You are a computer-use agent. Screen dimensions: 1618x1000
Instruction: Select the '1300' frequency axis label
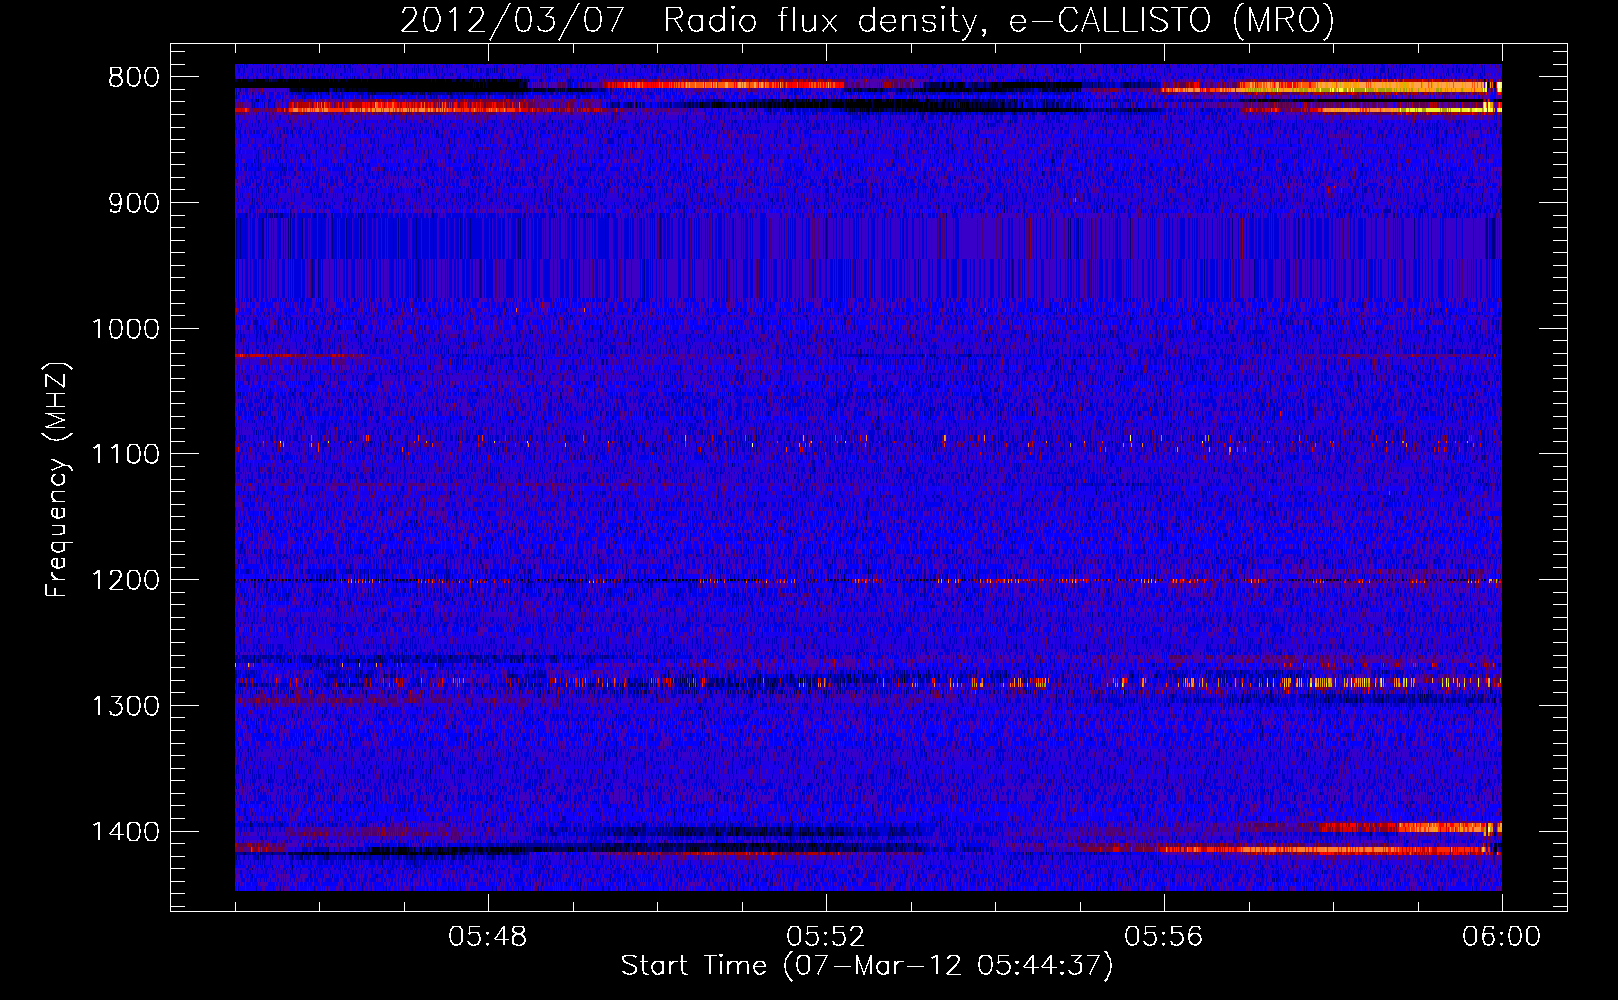[x=126, y=706]
